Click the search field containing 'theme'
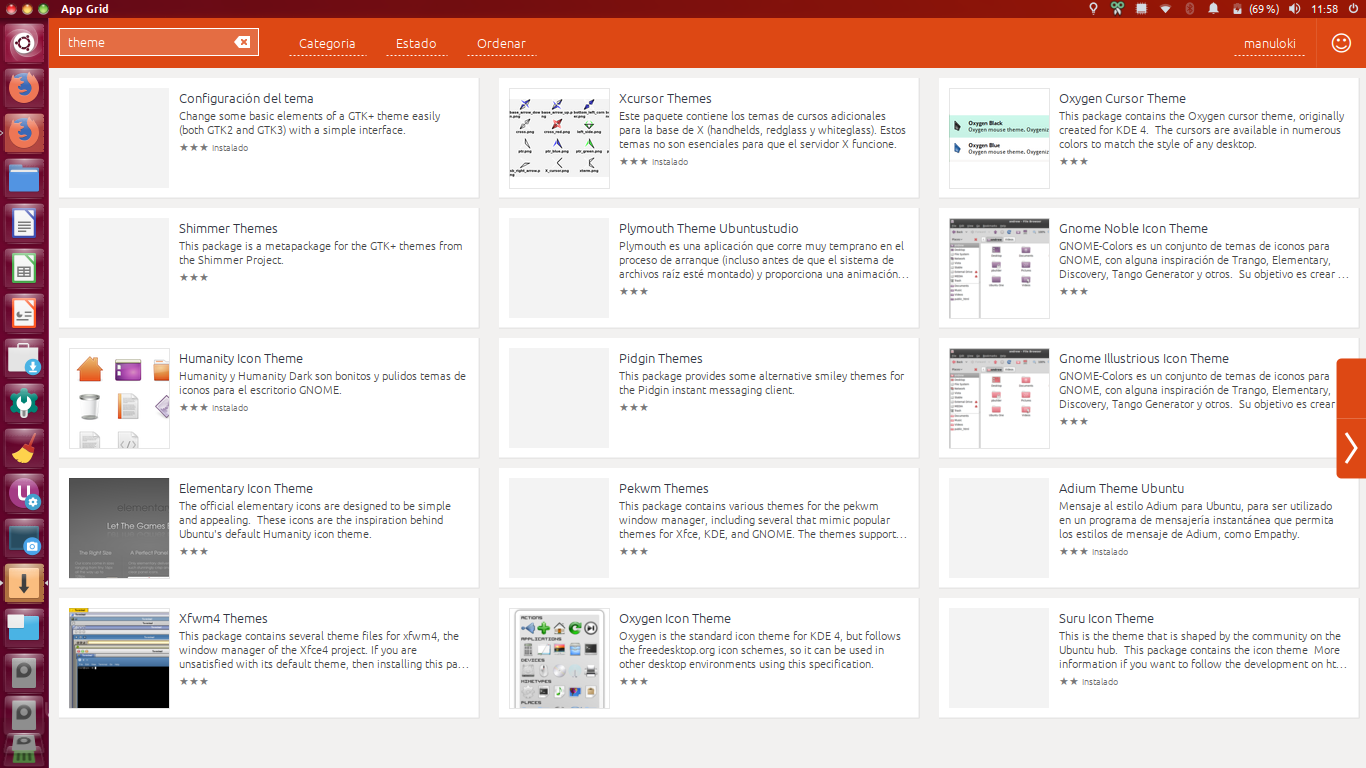1366x768 pixels. (x=145, y=42)
